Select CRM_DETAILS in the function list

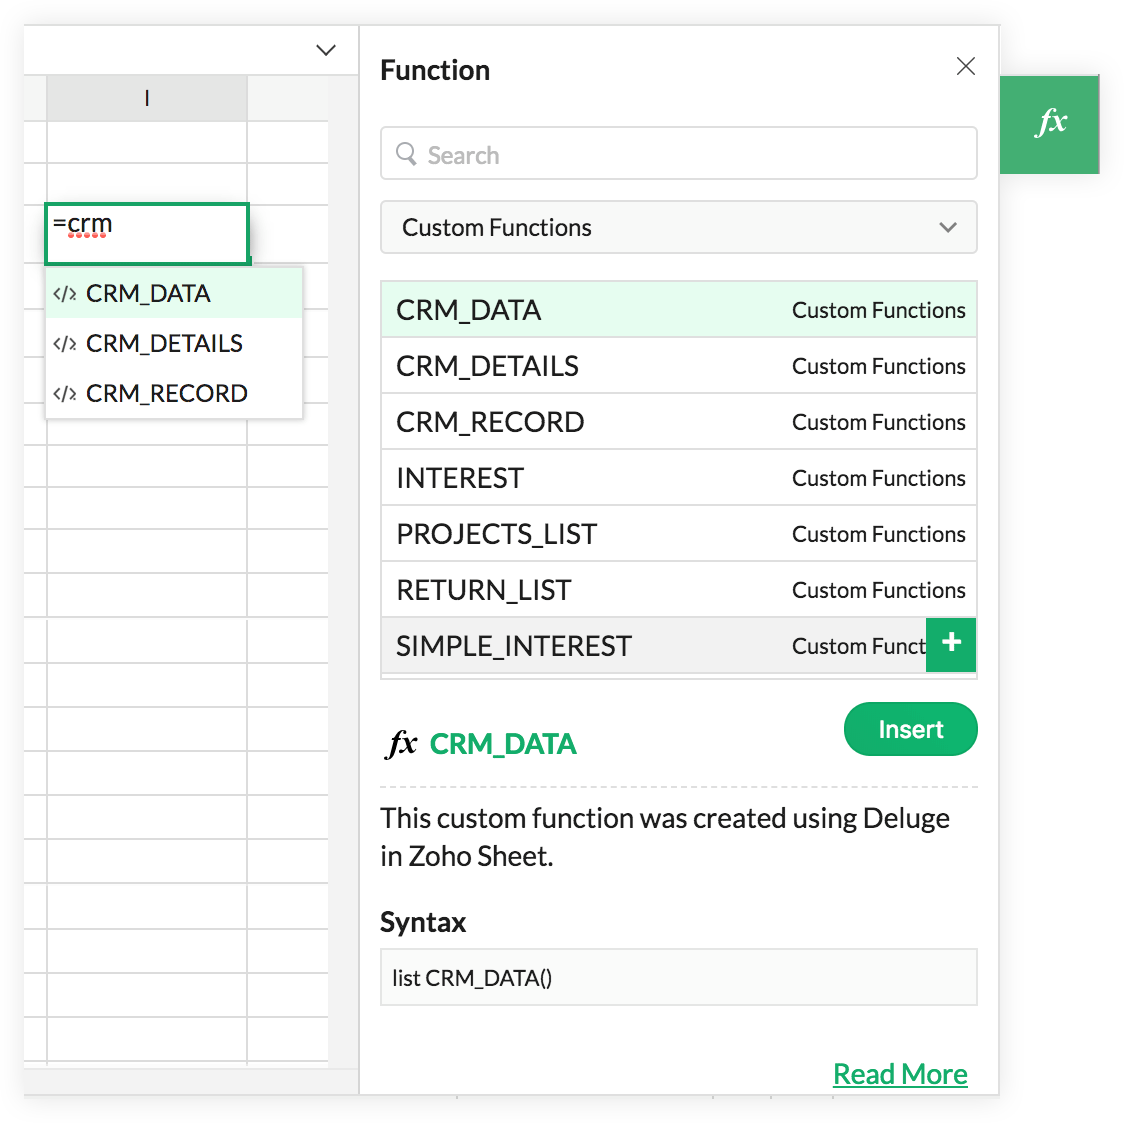click(679, 365)
